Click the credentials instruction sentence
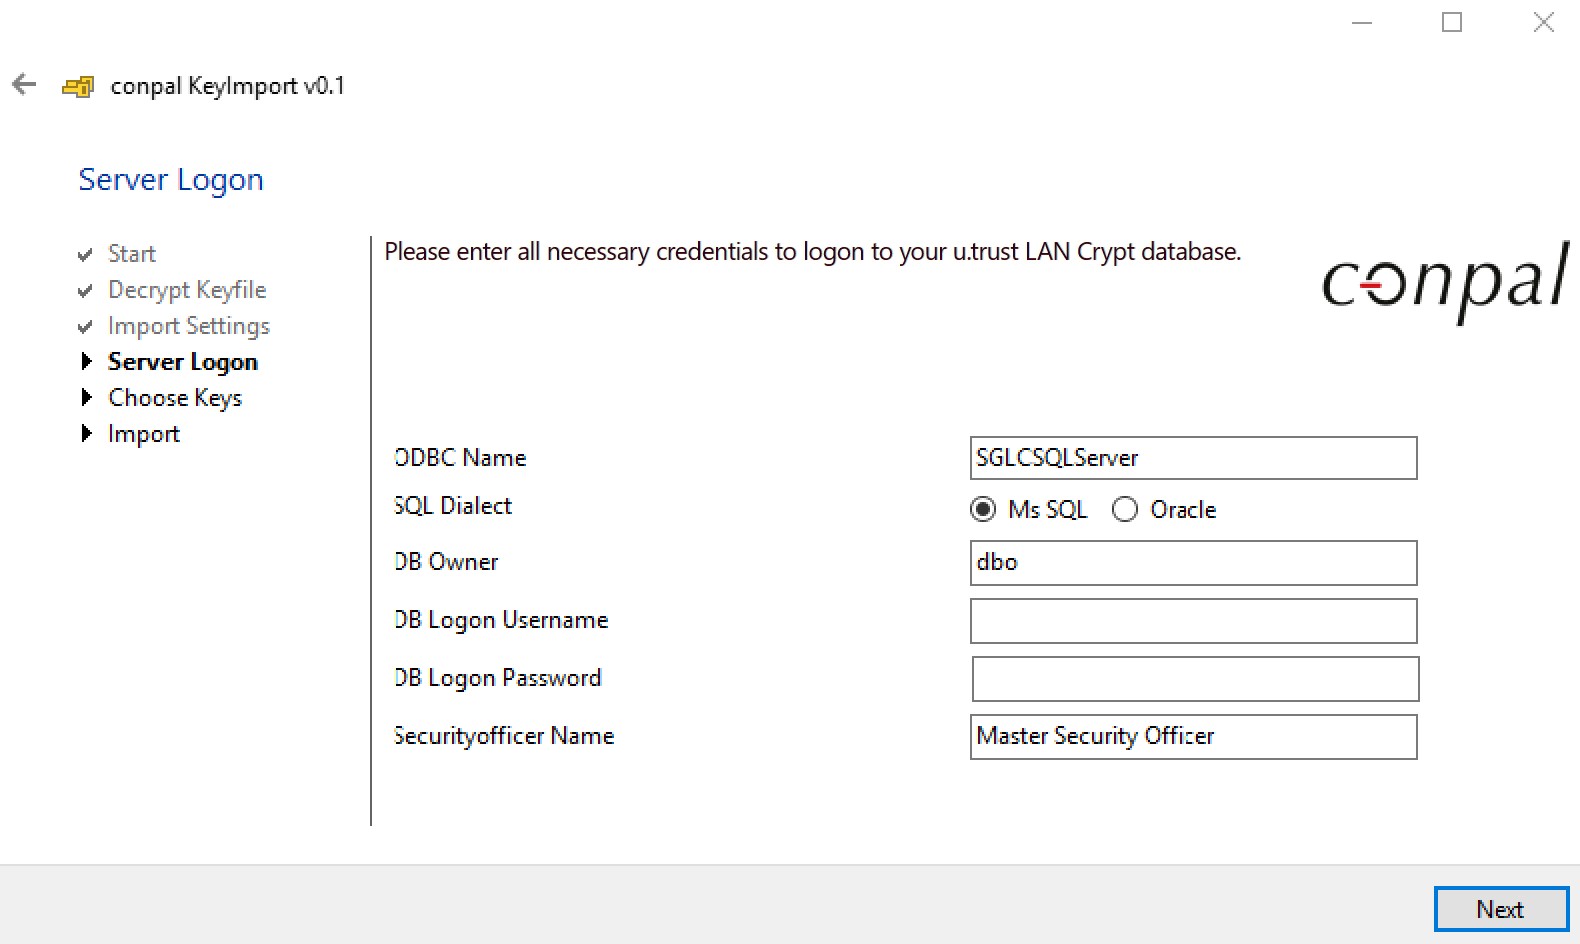The width and height of the screenshot is (1580, 944). (813, 252)
